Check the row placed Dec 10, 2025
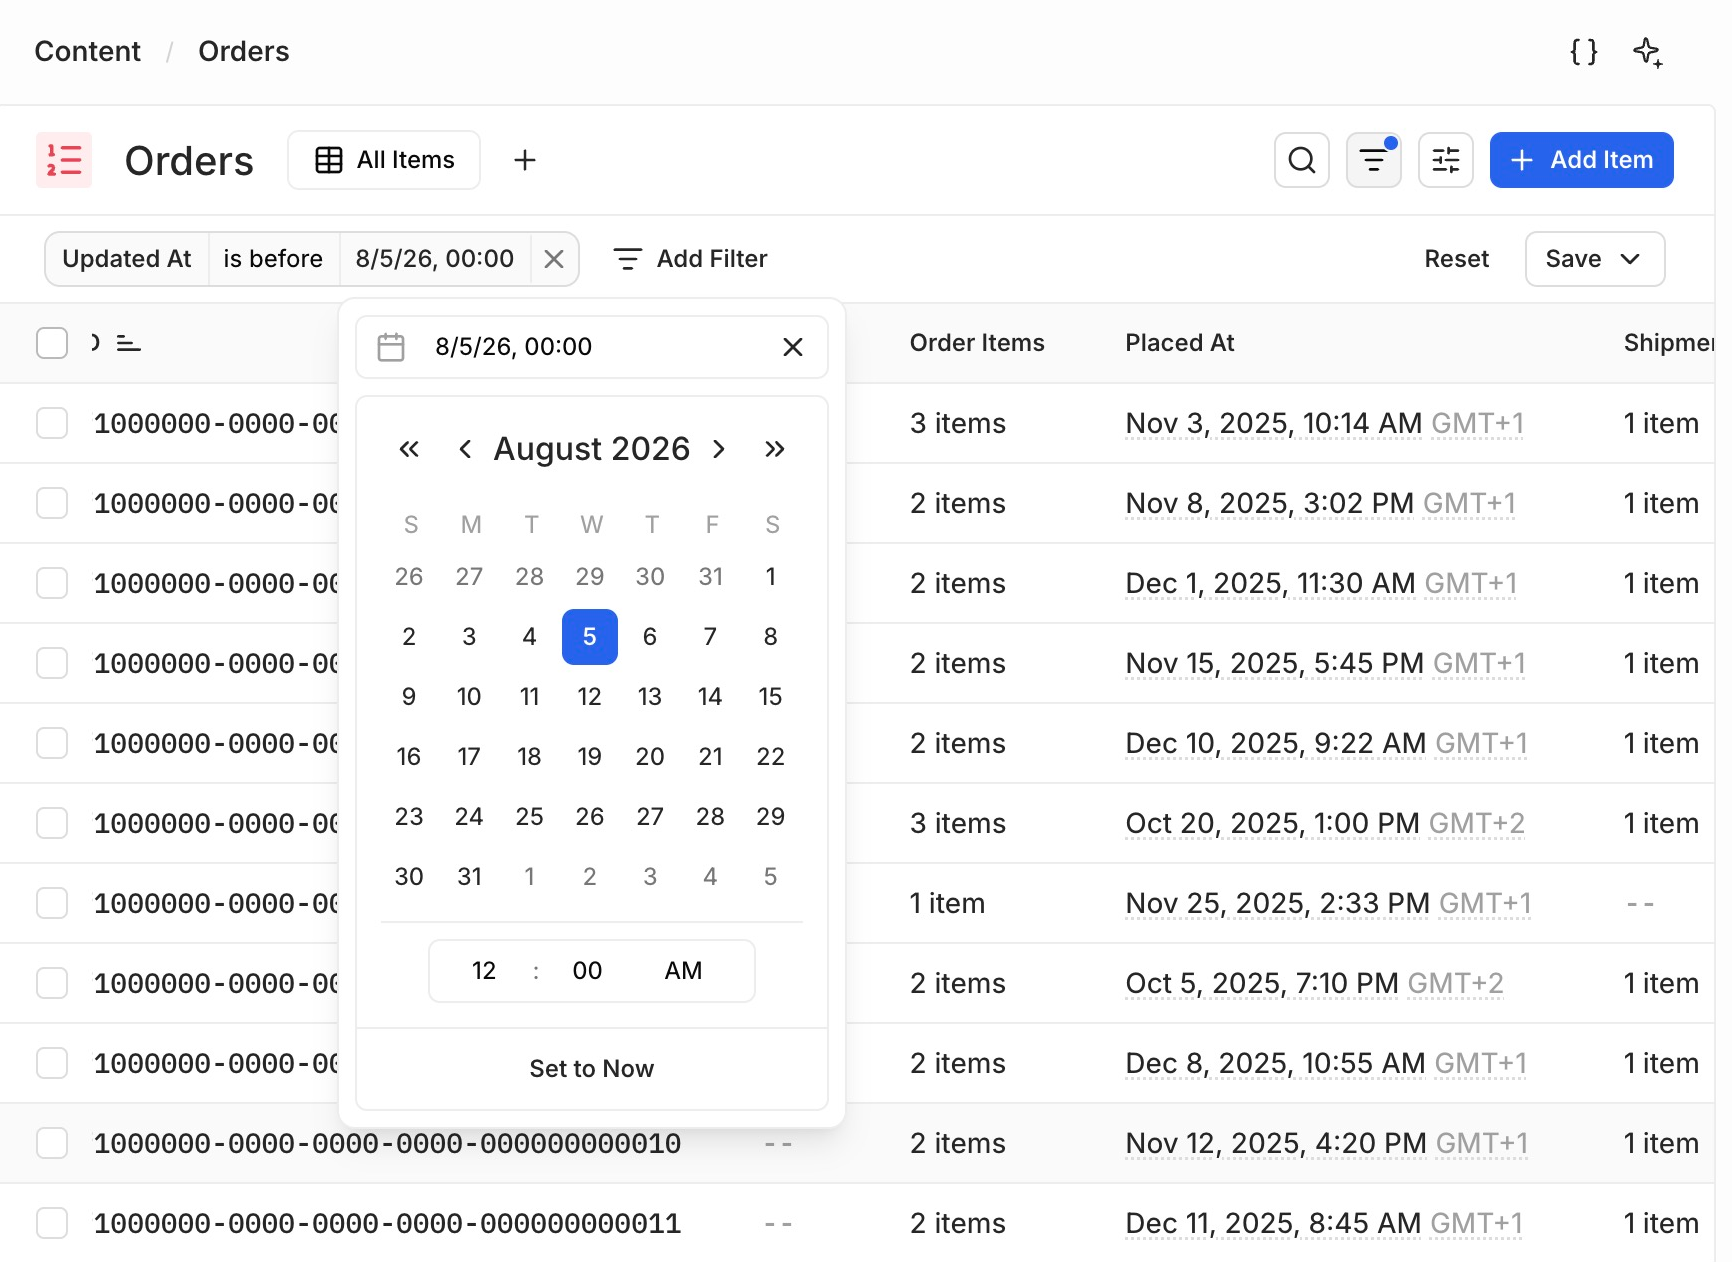 (52, 743)
